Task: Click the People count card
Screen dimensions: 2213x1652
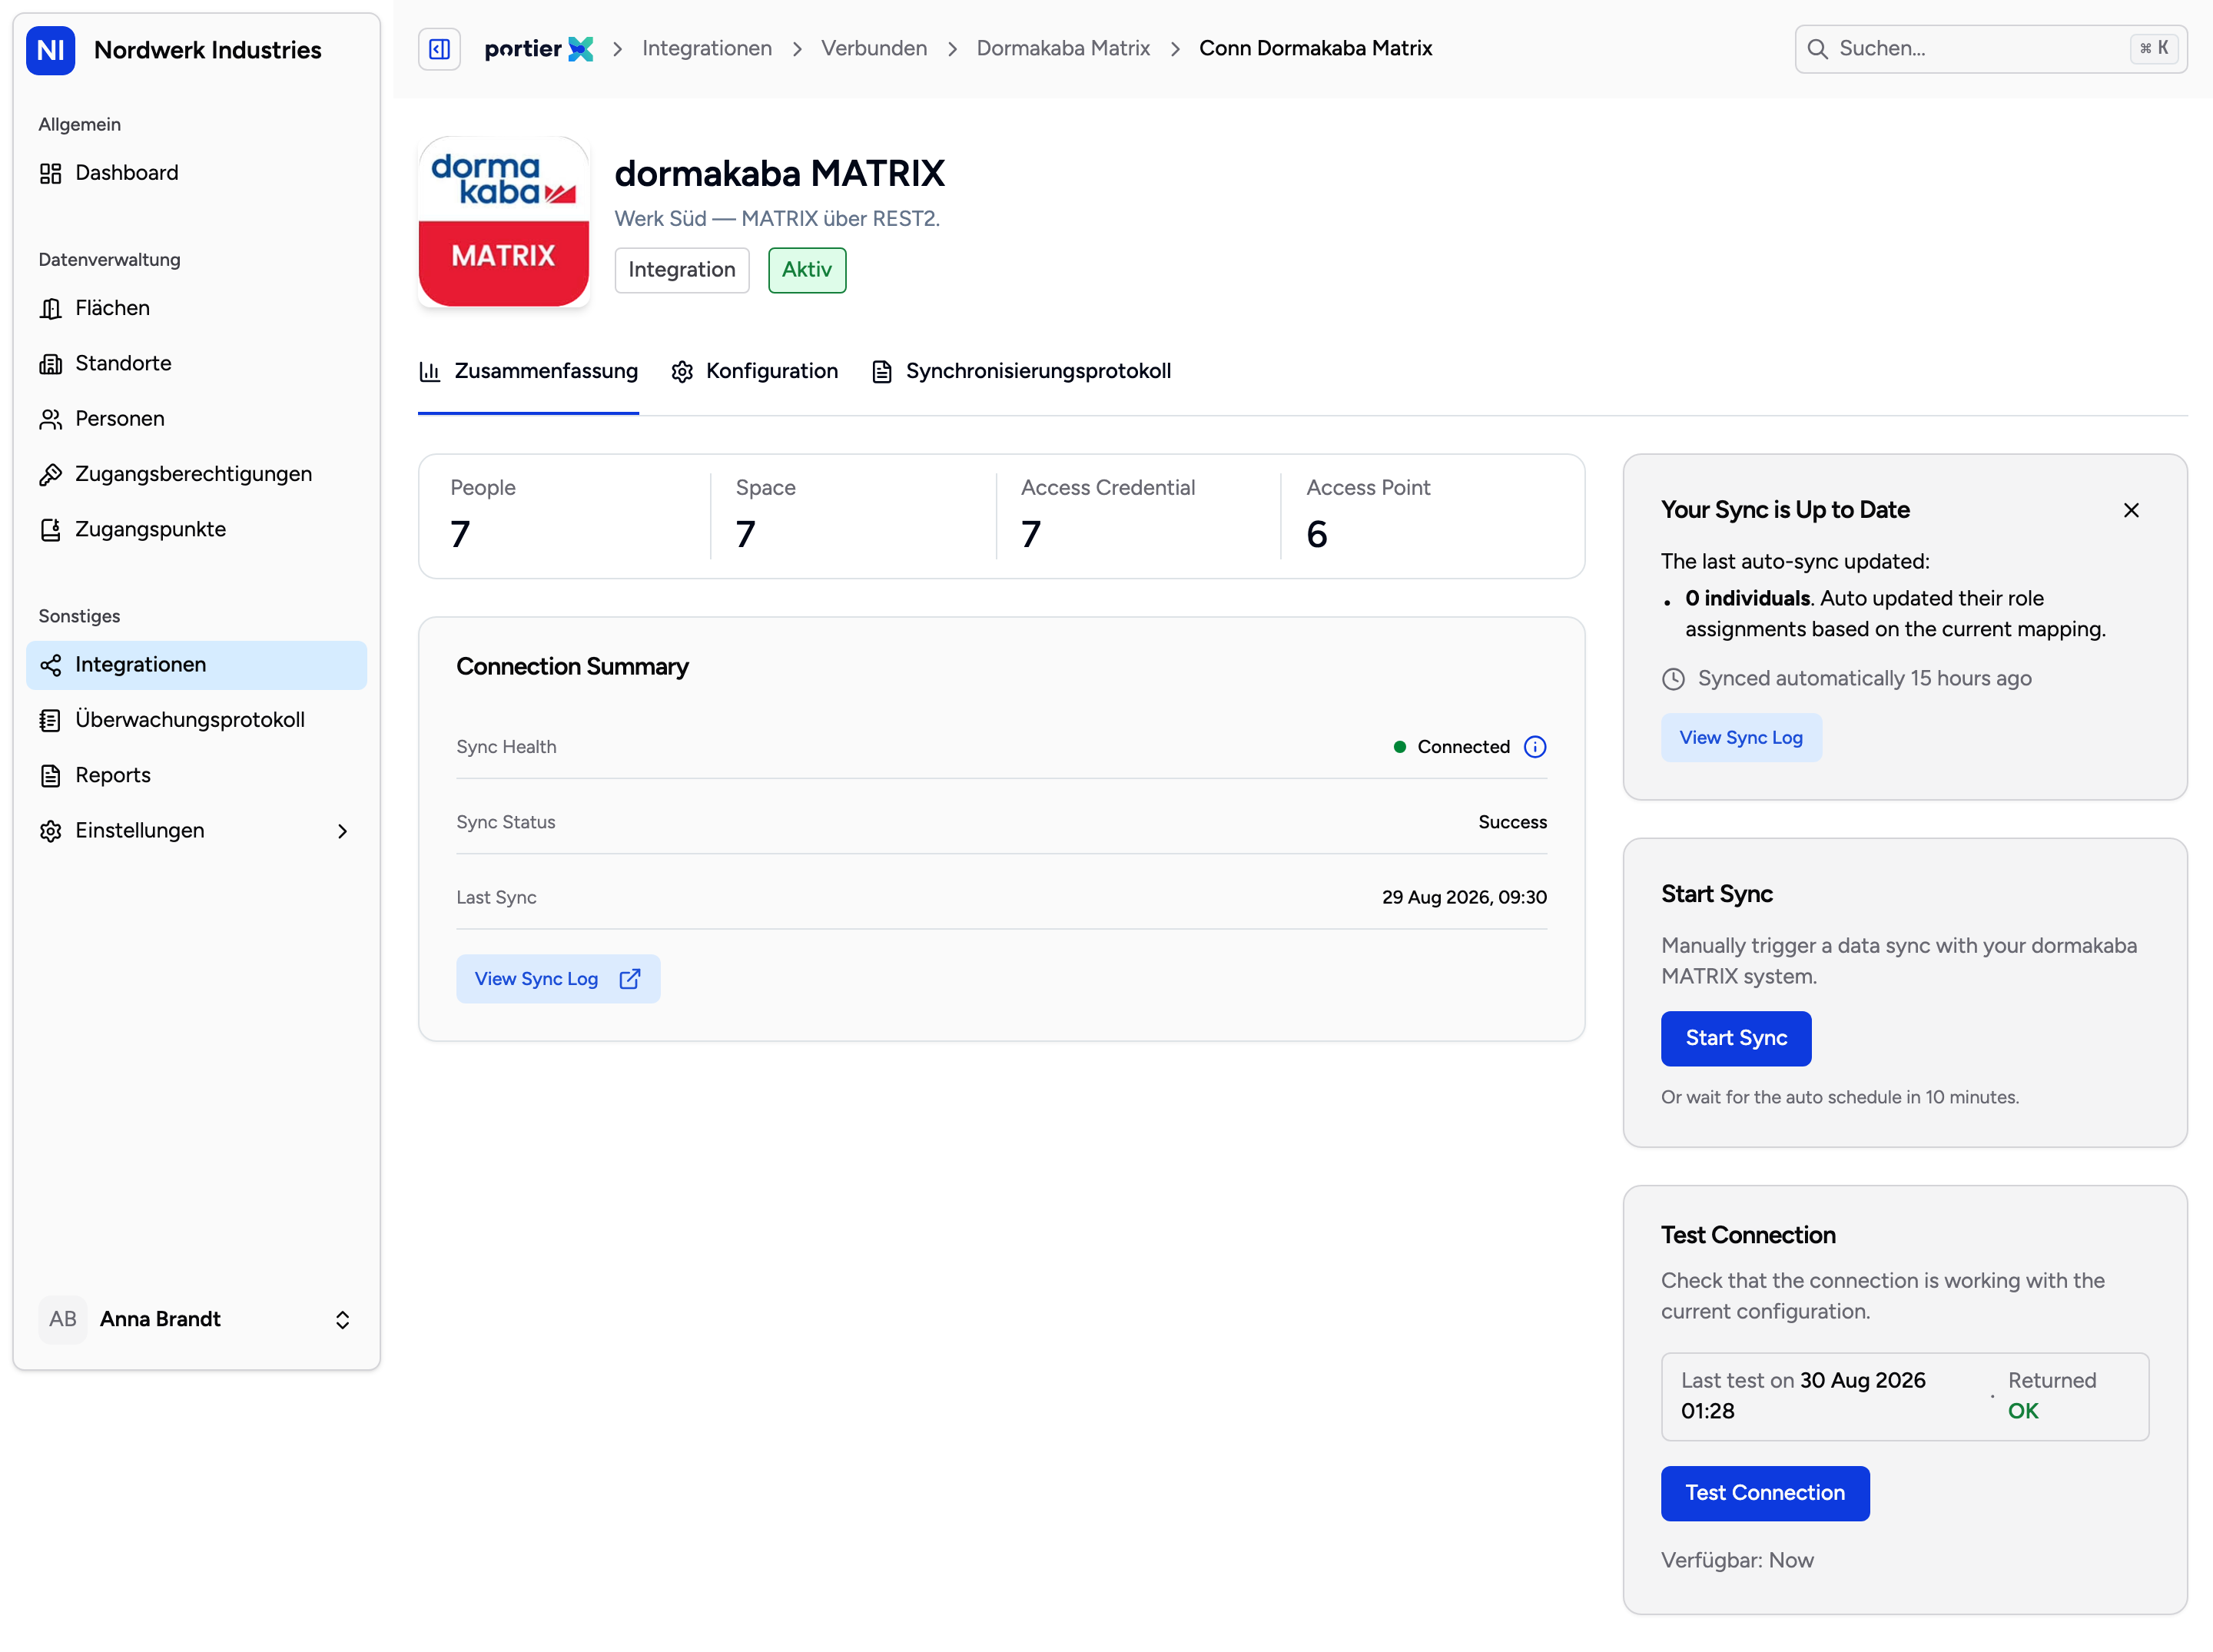Action: tap(566, 516)
